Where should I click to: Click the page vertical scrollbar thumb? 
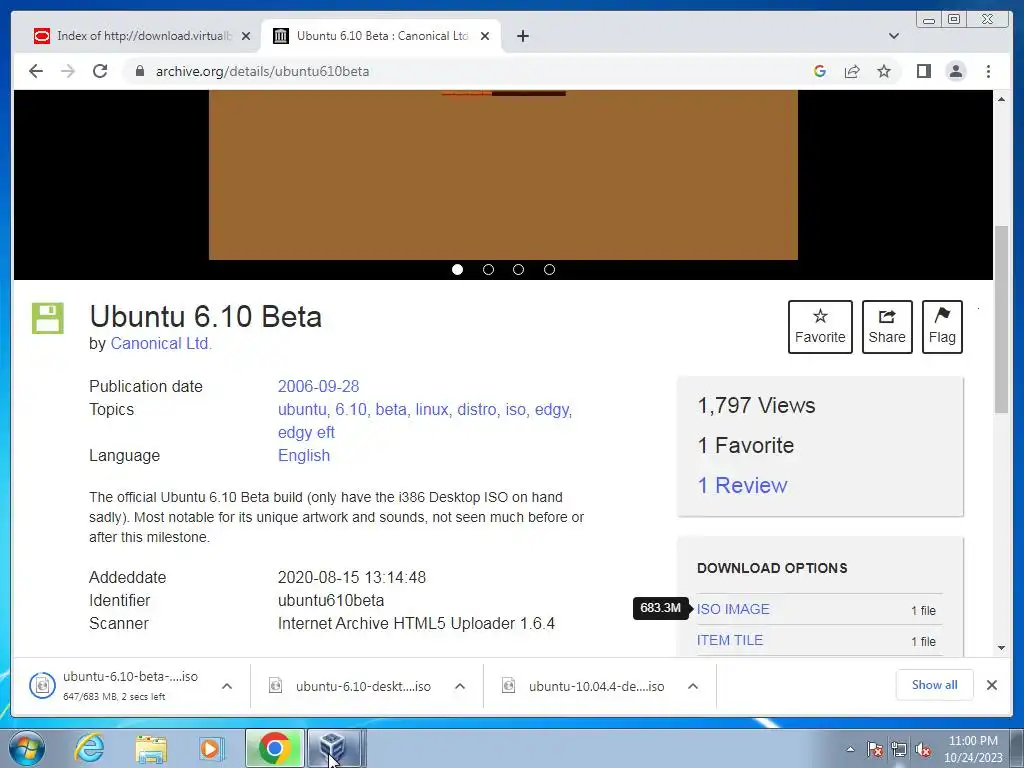tap(1001, 319)
